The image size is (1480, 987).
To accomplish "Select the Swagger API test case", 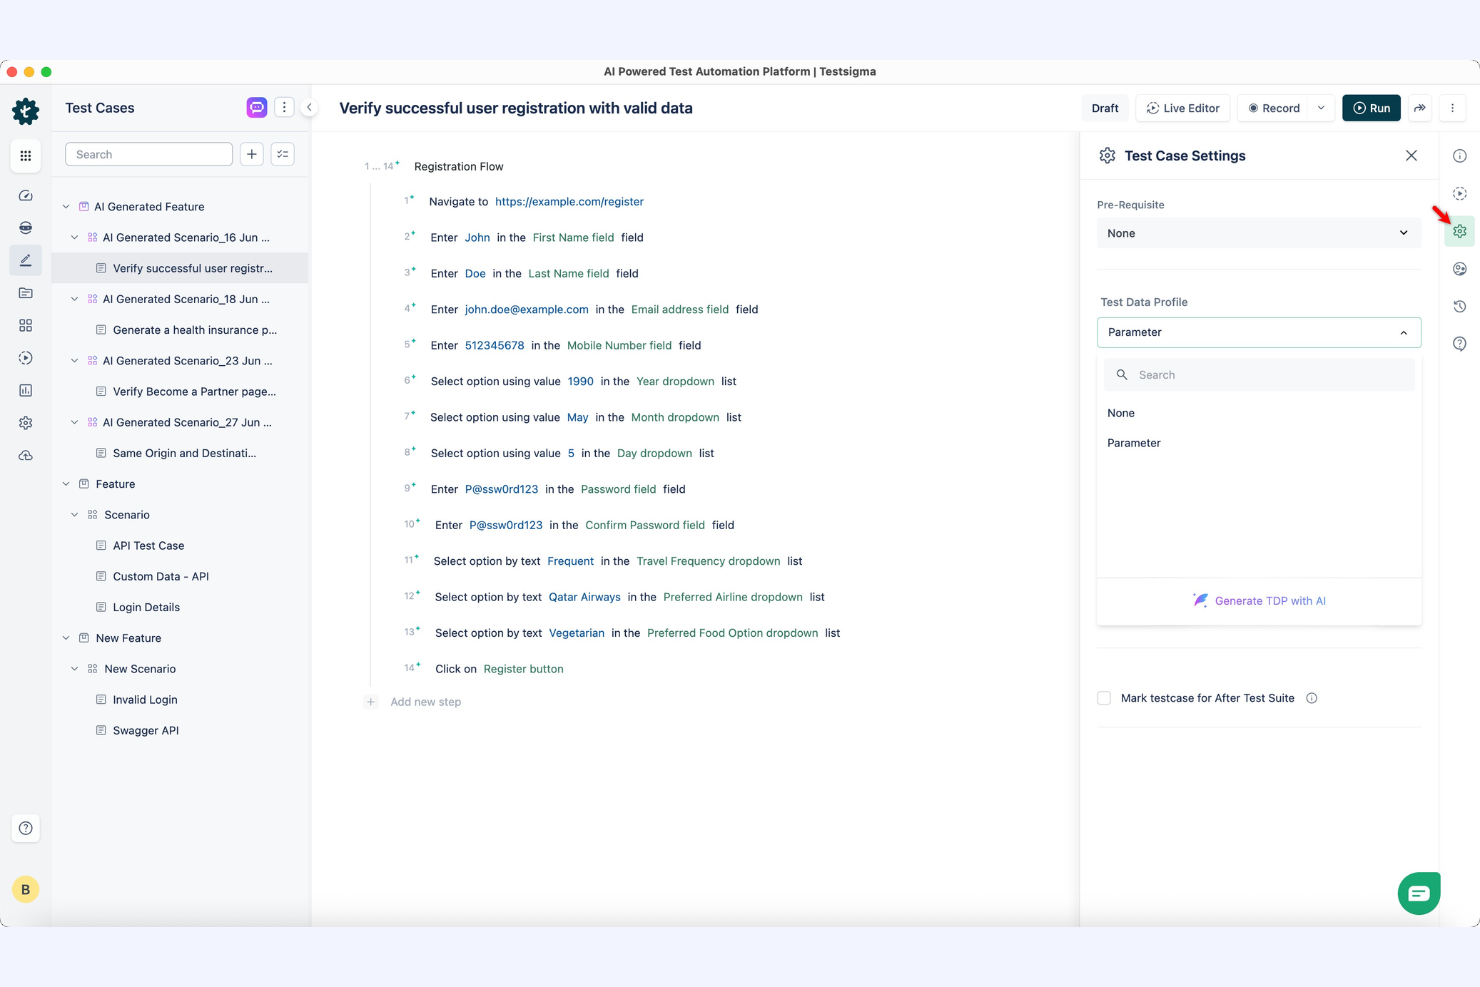I will pos(146,730).
